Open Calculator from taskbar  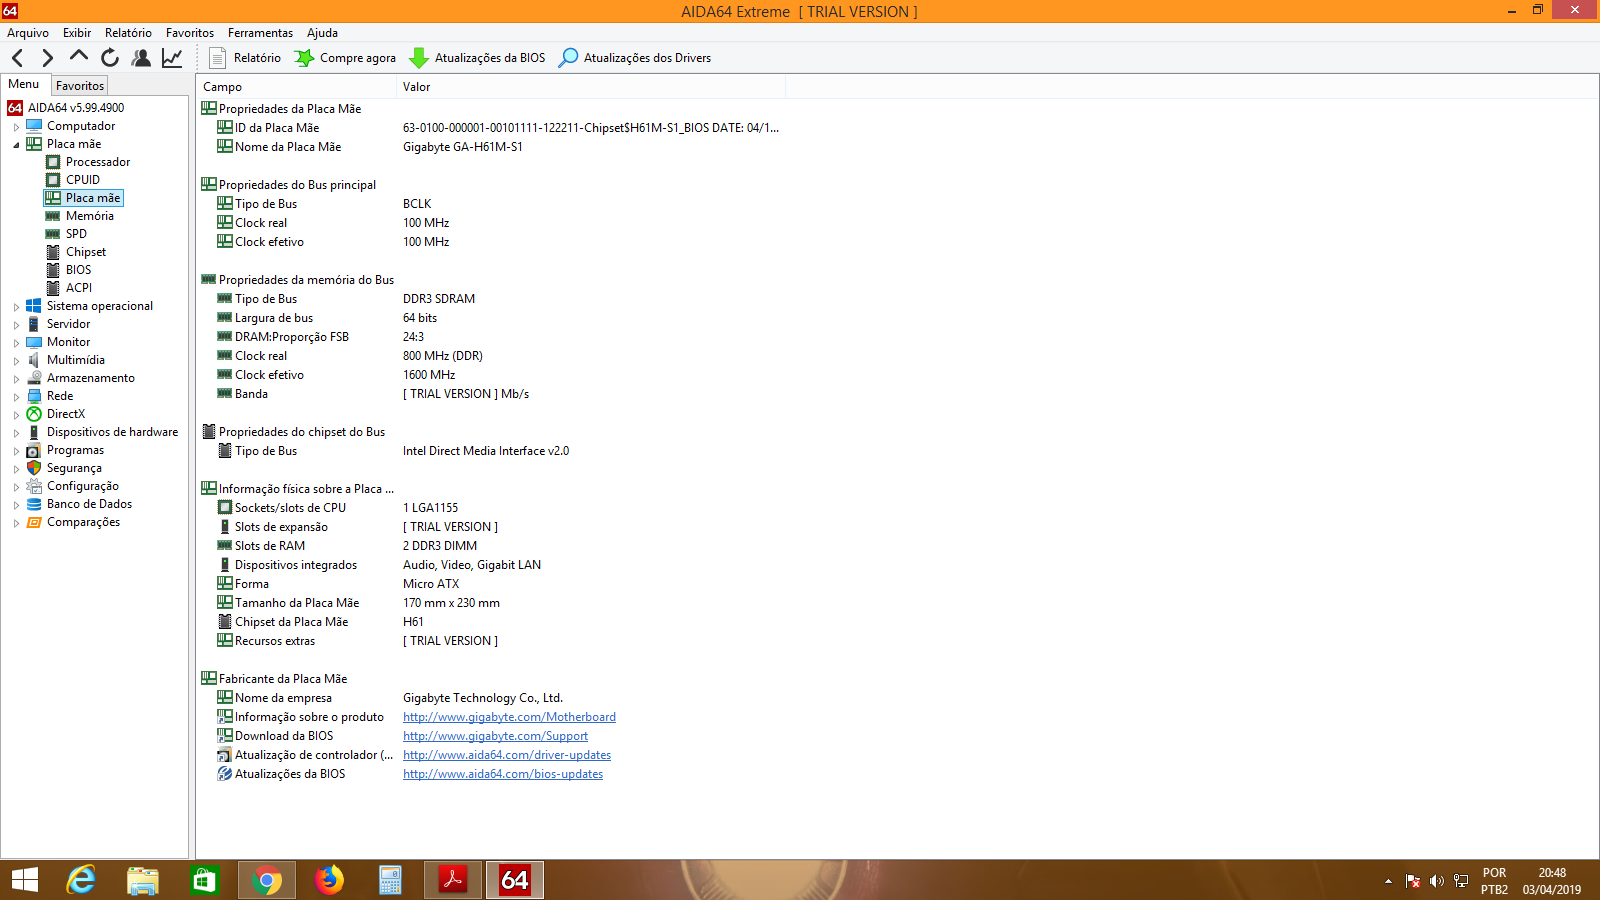(x=391, y=880)
